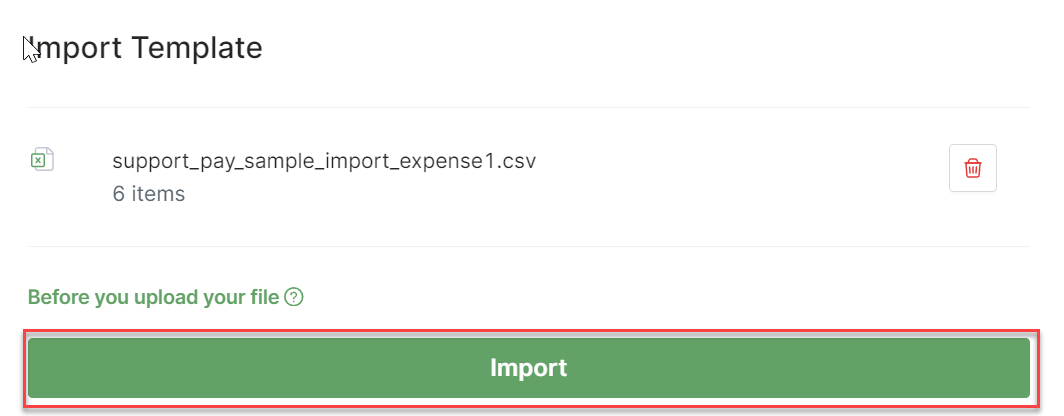Open the help question mark icon
The height and width of the screenshot is (416, 1064).
[294, 297]
